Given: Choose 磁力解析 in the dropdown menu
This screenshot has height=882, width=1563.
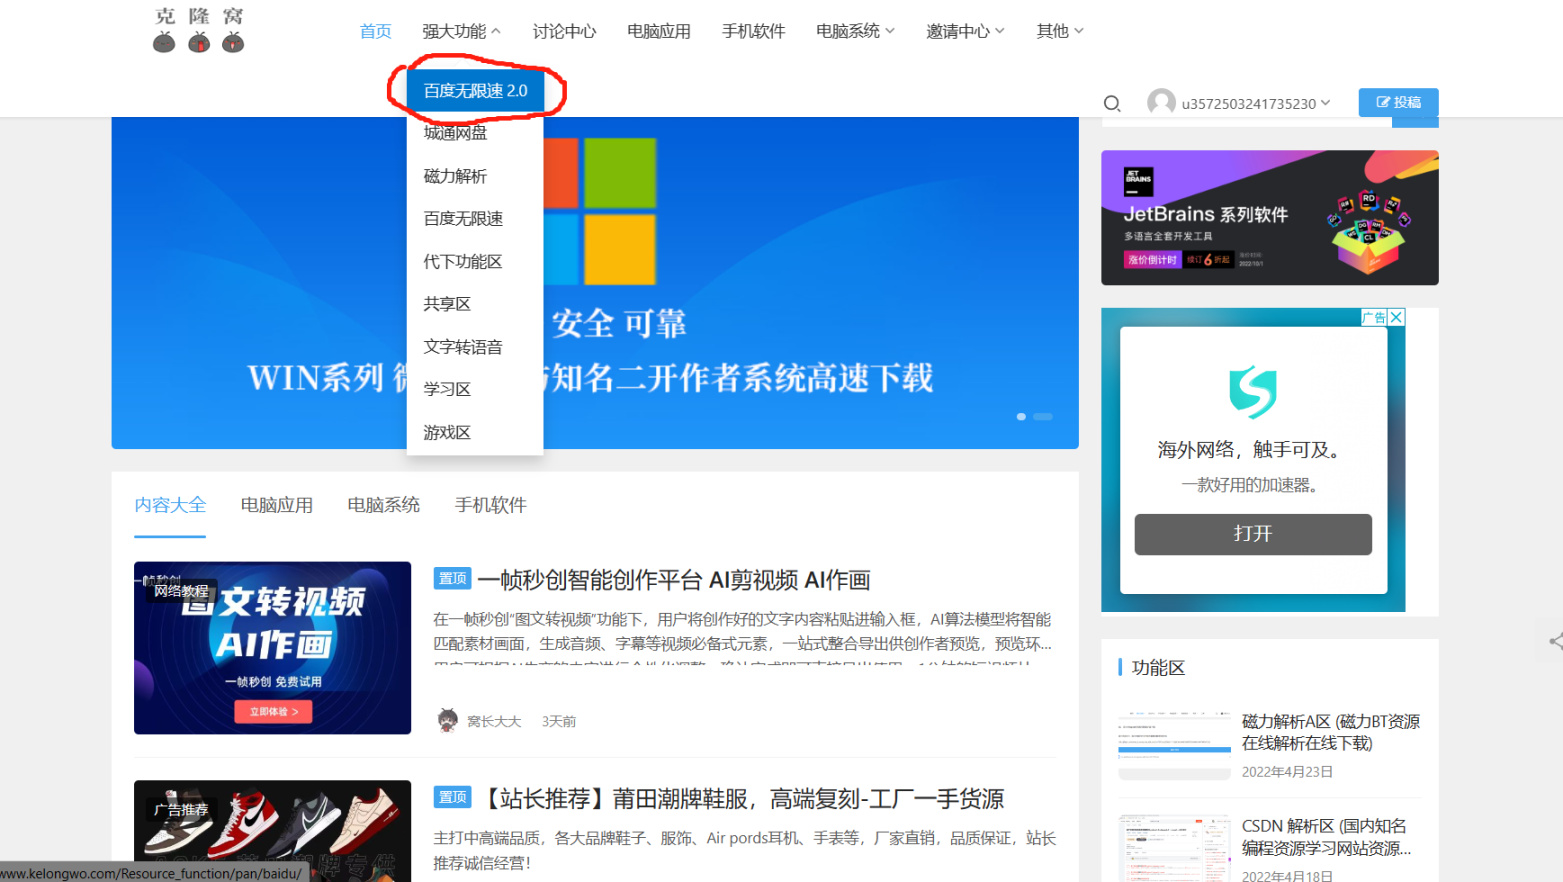Looking at the screenshot, I should pos(475,176).
